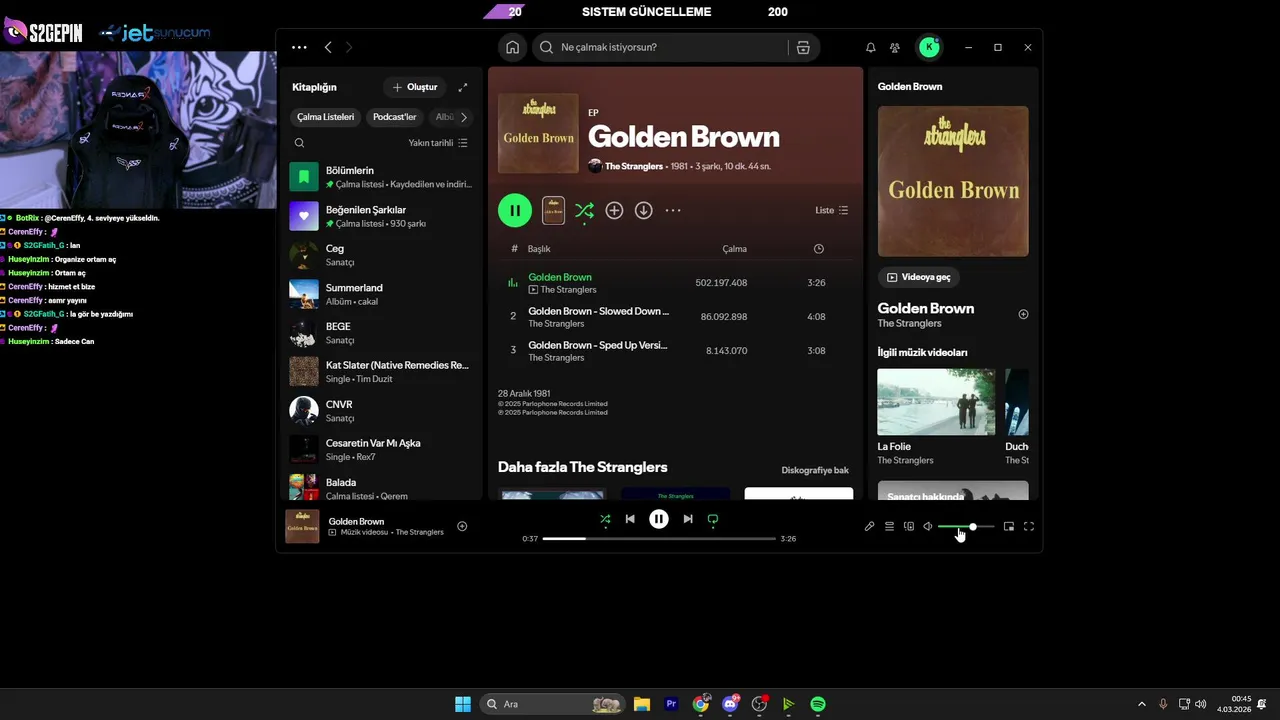Open the notifications bell
Image resolution: width=1280 pixels, height=720 pixels.
pos(870,47)
